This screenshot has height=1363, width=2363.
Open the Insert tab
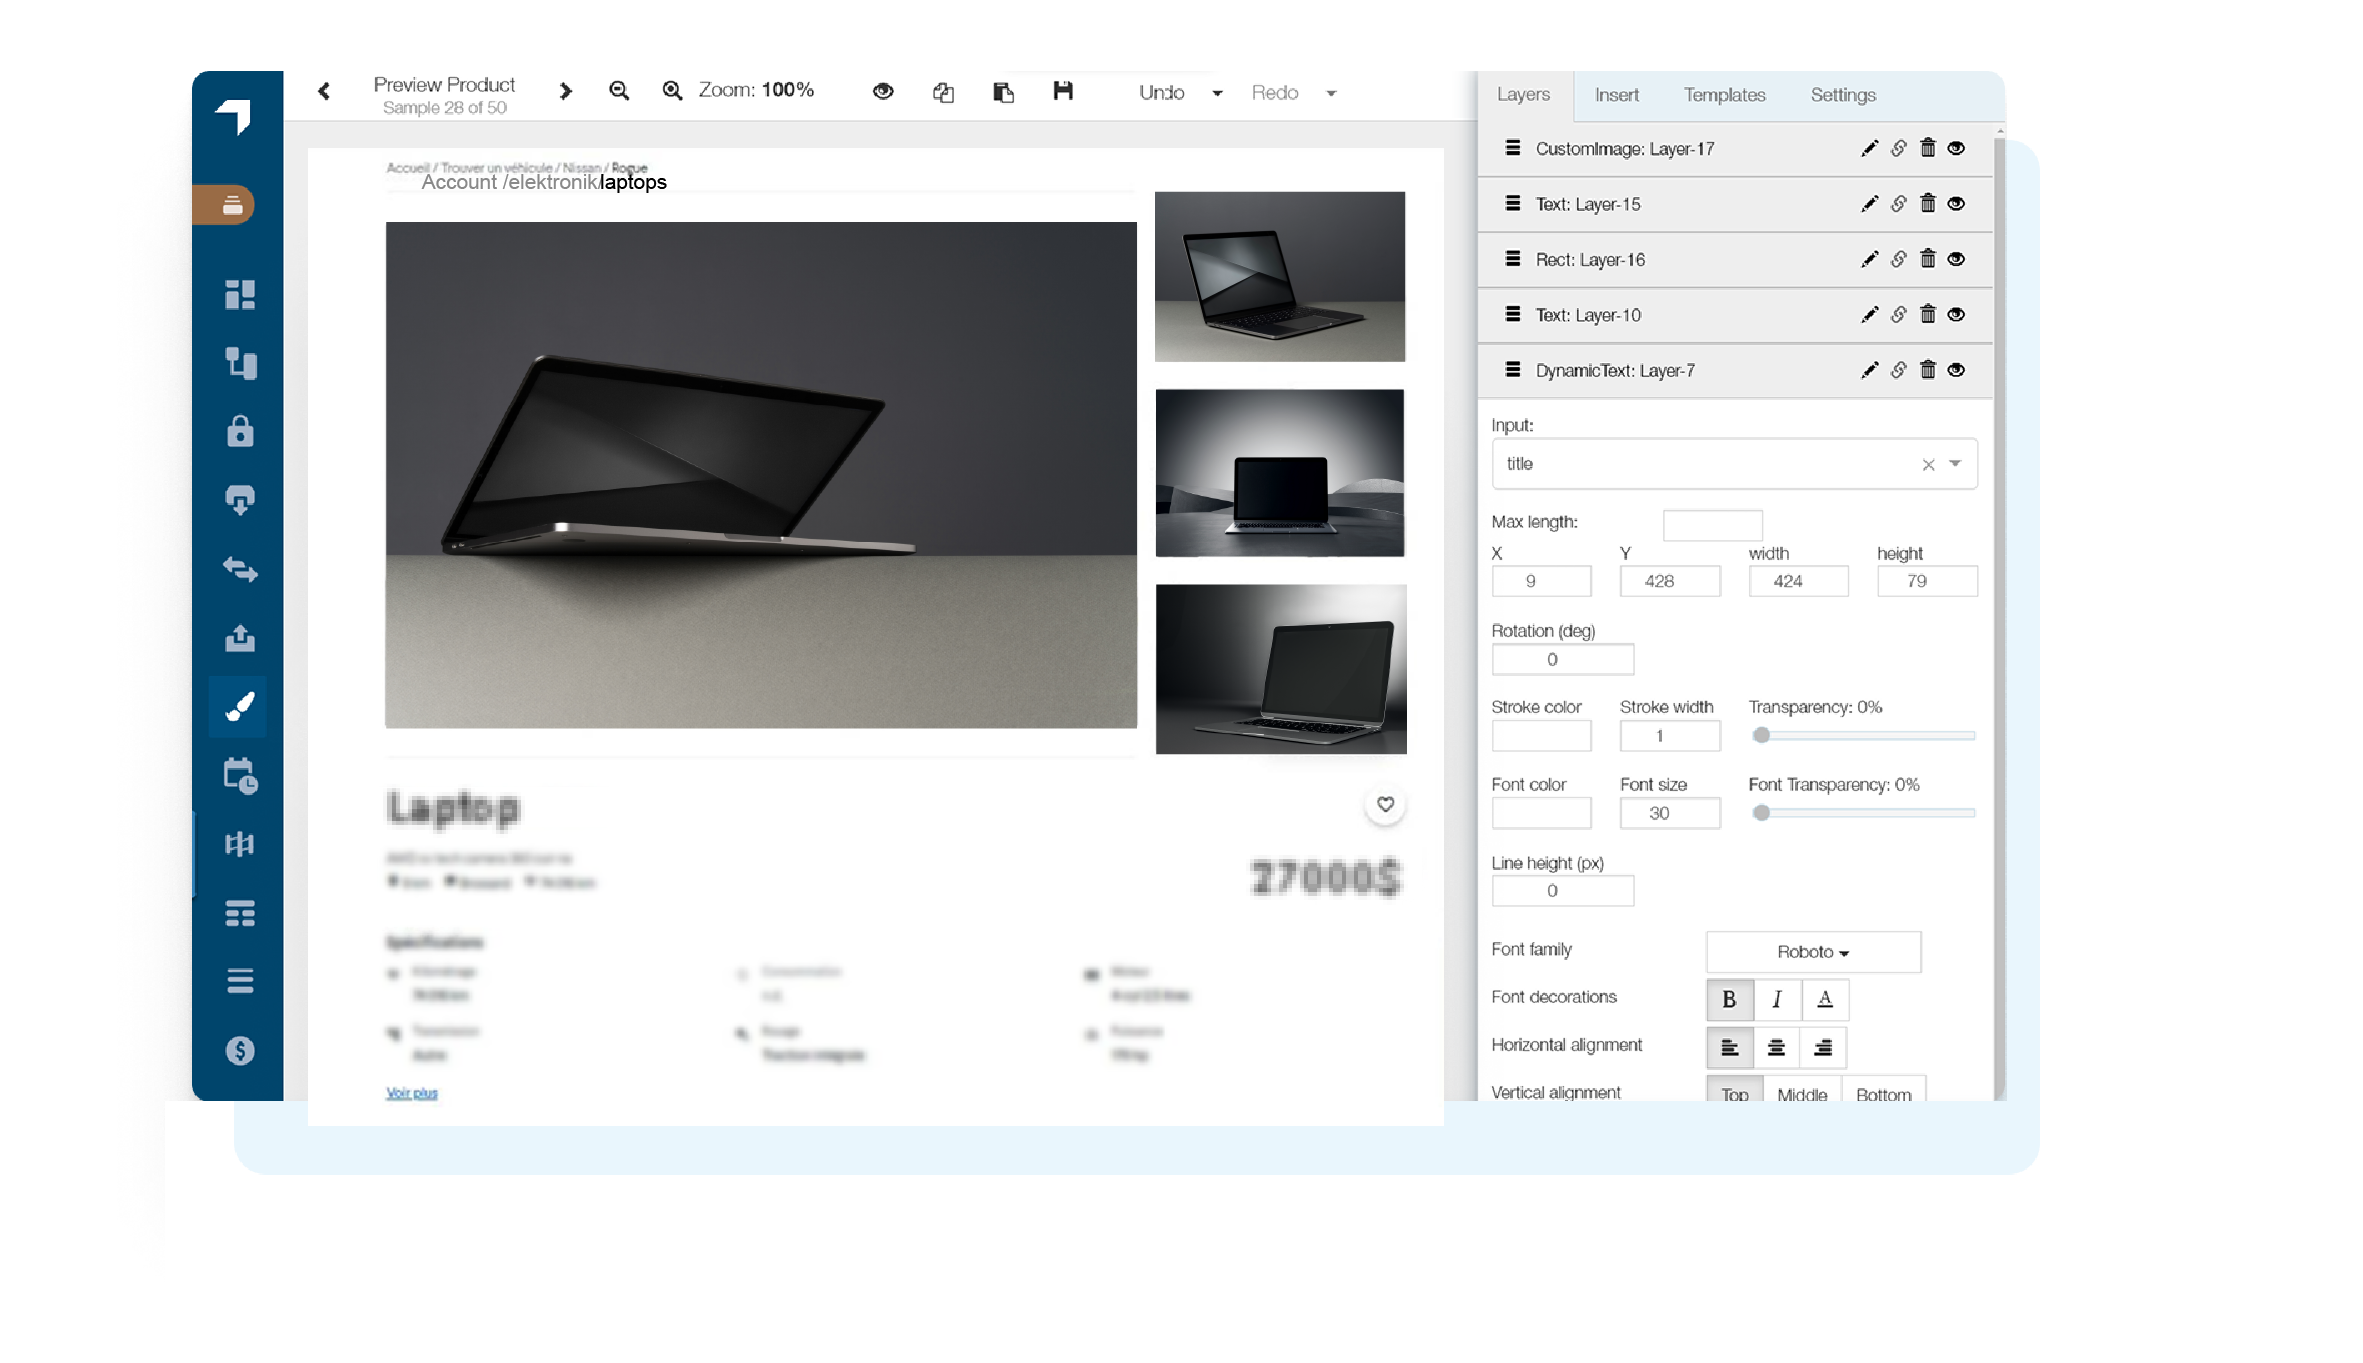pos(1616,95)
